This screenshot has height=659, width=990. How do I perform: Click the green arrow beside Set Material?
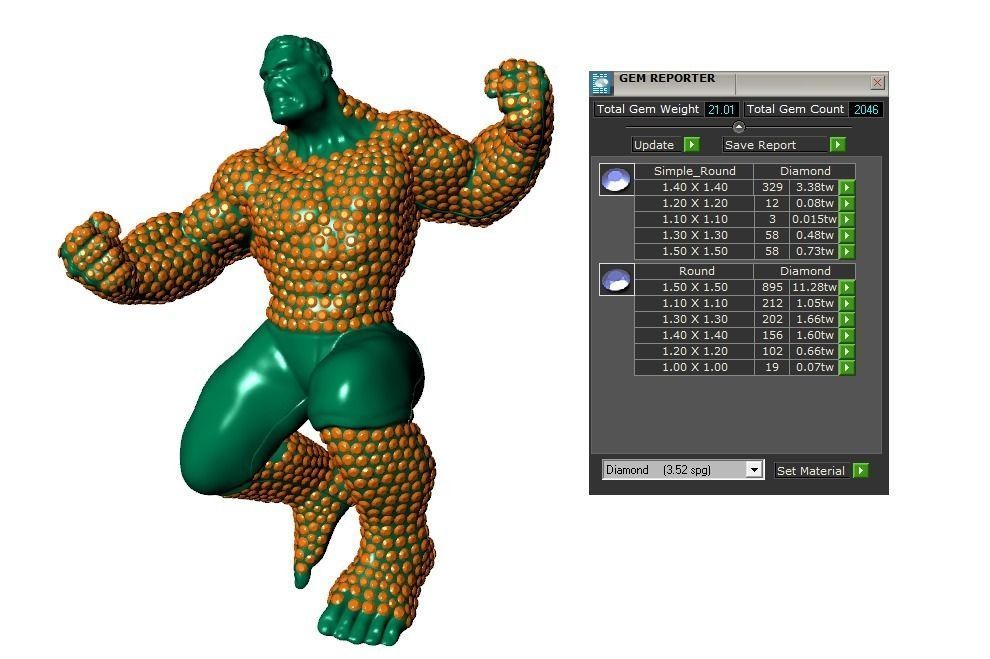point(861,470)
